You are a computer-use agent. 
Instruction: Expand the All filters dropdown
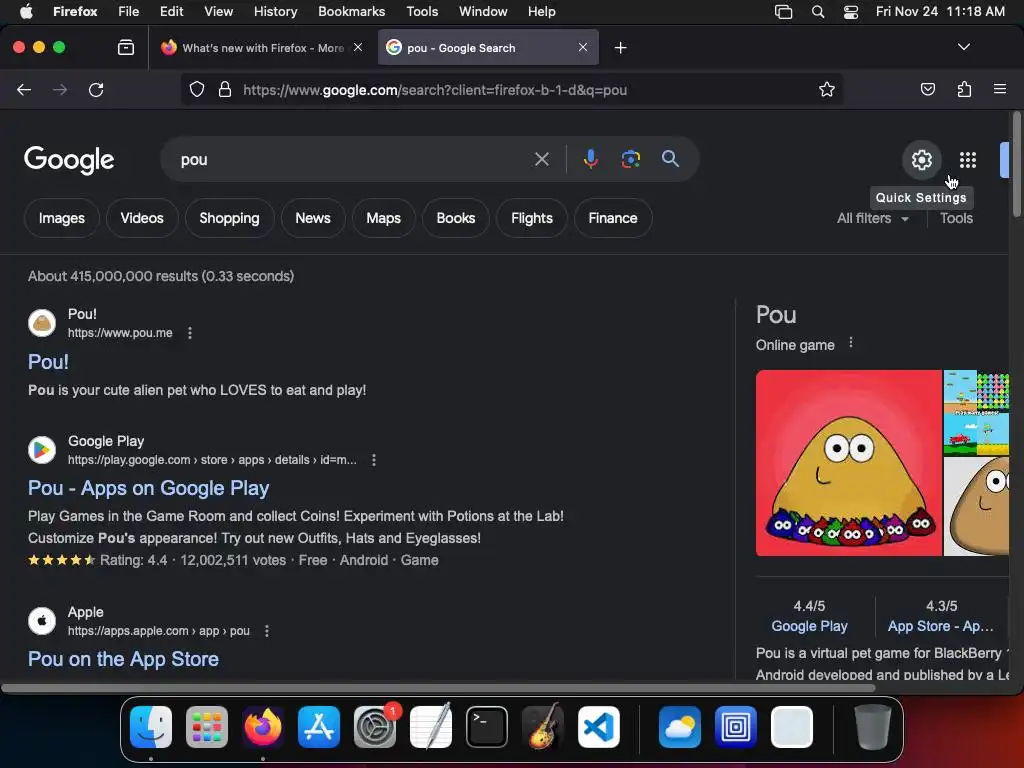(872, 218)
